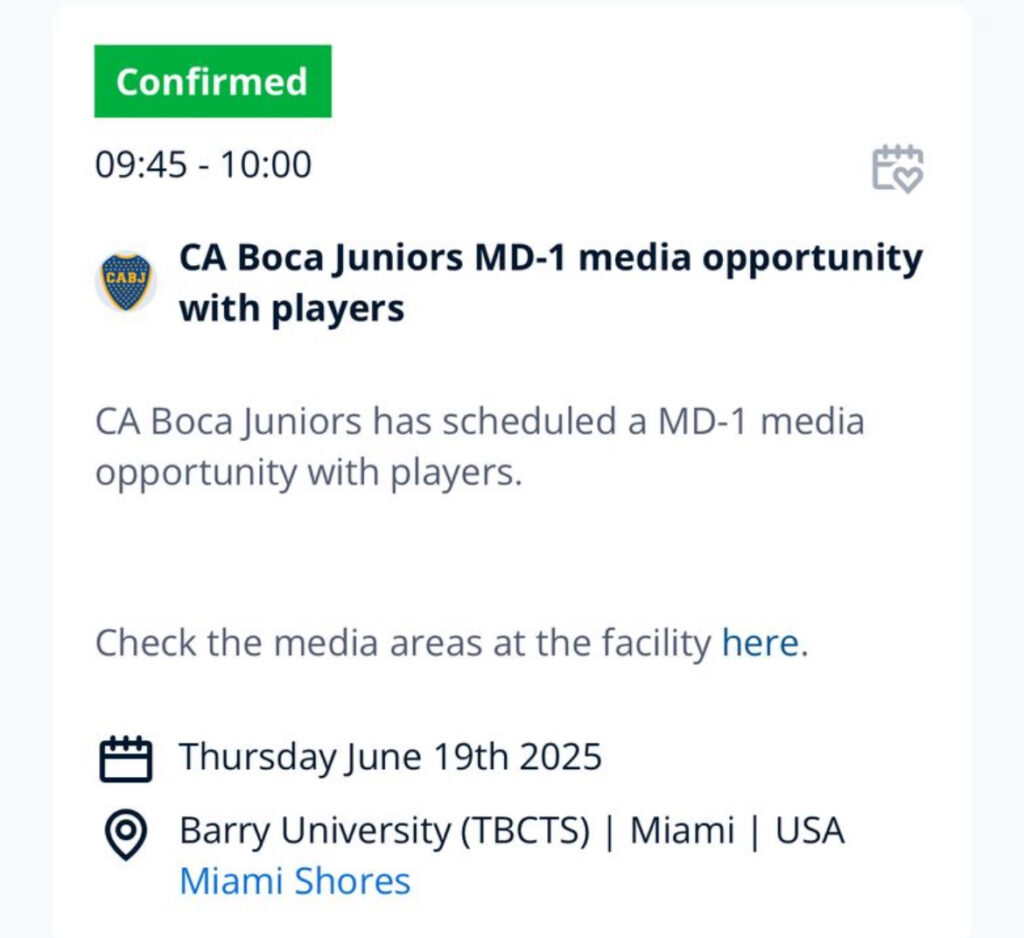Image resolution: width=1024 pixels, height=938 pixels.
Task: Follow the 'here' media areas link
Action: [760, 643]
